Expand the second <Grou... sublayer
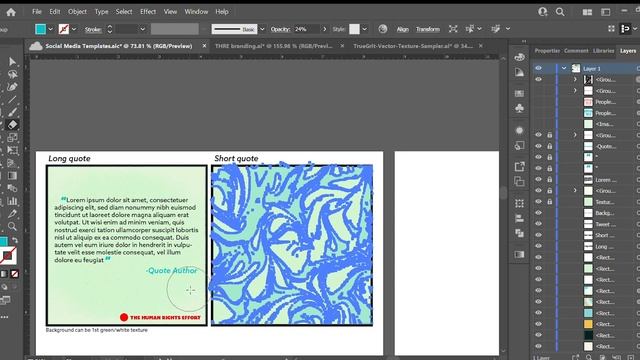Screen dimensions: 640x360 point(575,90)
